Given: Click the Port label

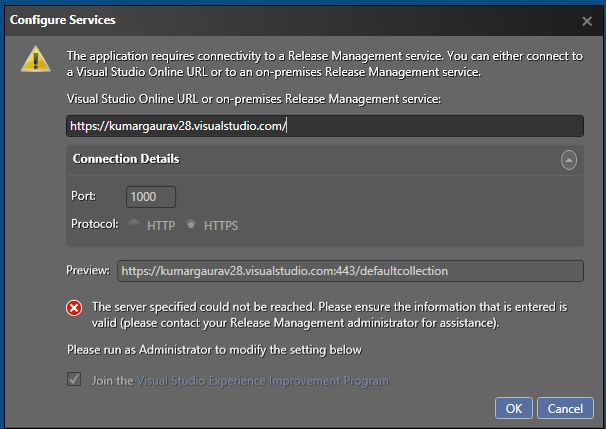Looking at the screenshot, I should (83, 196).
